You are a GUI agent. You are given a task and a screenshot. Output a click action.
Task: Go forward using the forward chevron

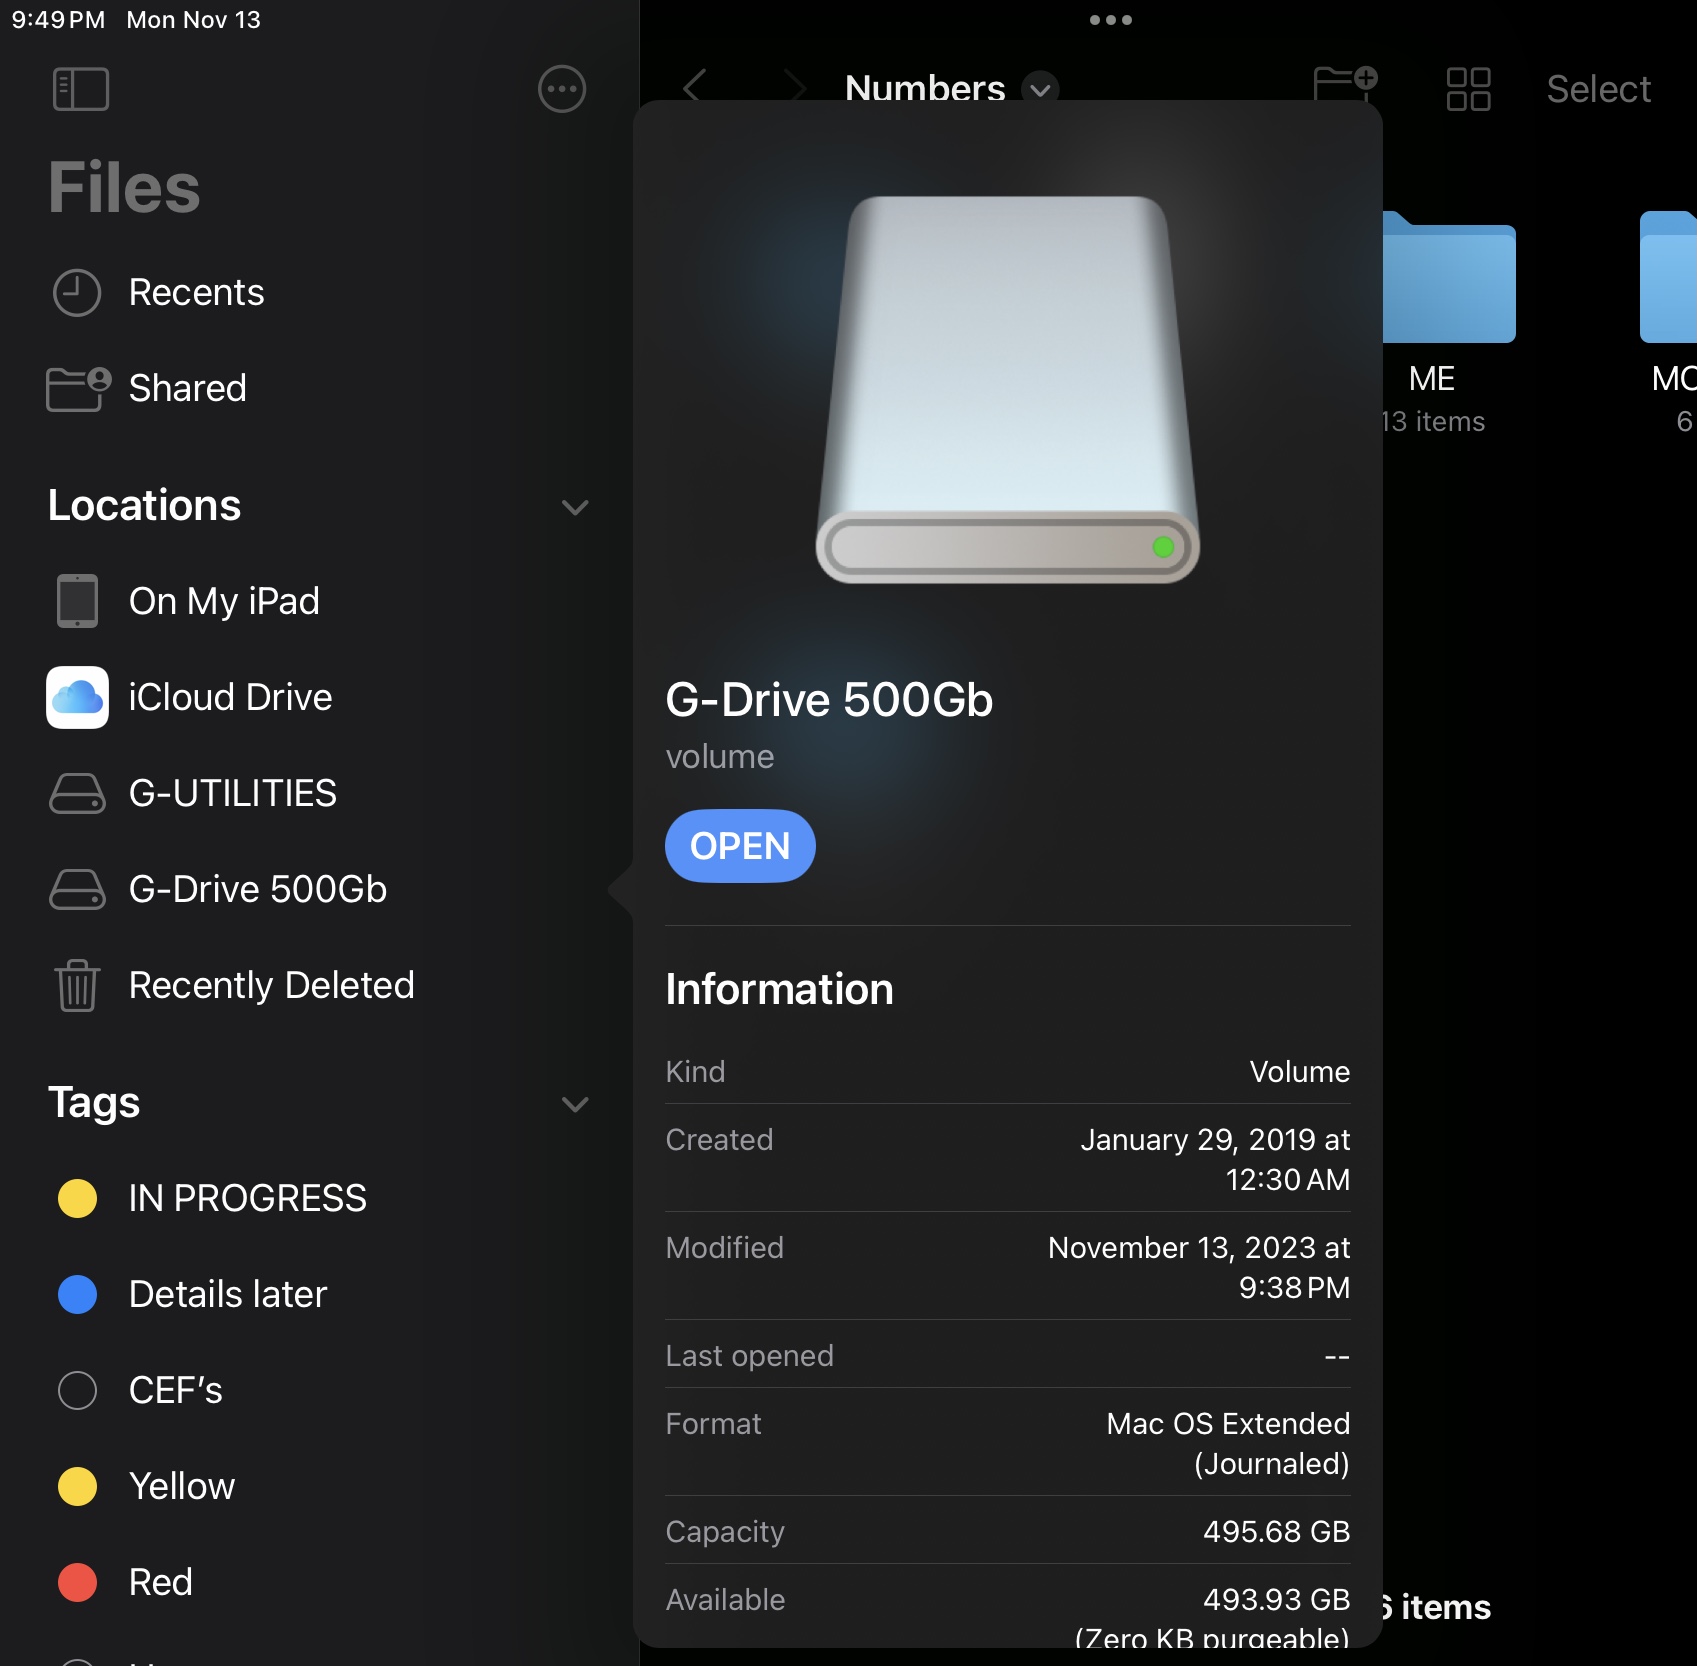point(795,86)
